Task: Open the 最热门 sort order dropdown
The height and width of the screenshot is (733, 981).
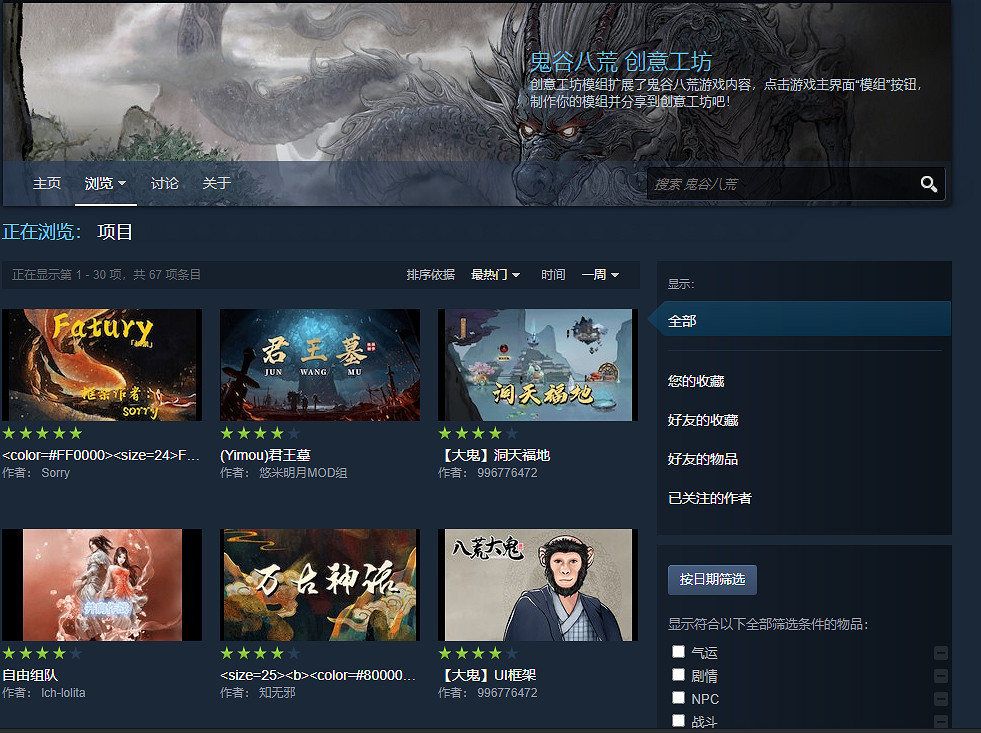Action: coord(495,275)
